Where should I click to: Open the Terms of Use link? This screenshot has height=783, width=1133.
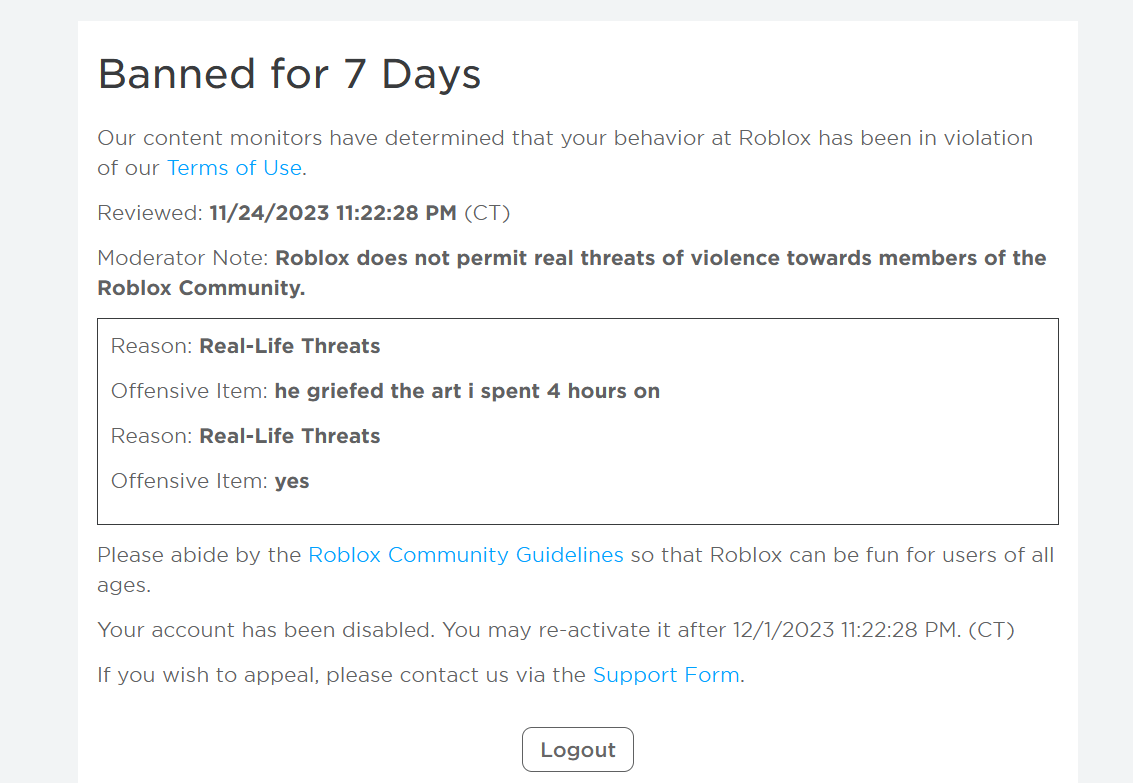[233, 168]
